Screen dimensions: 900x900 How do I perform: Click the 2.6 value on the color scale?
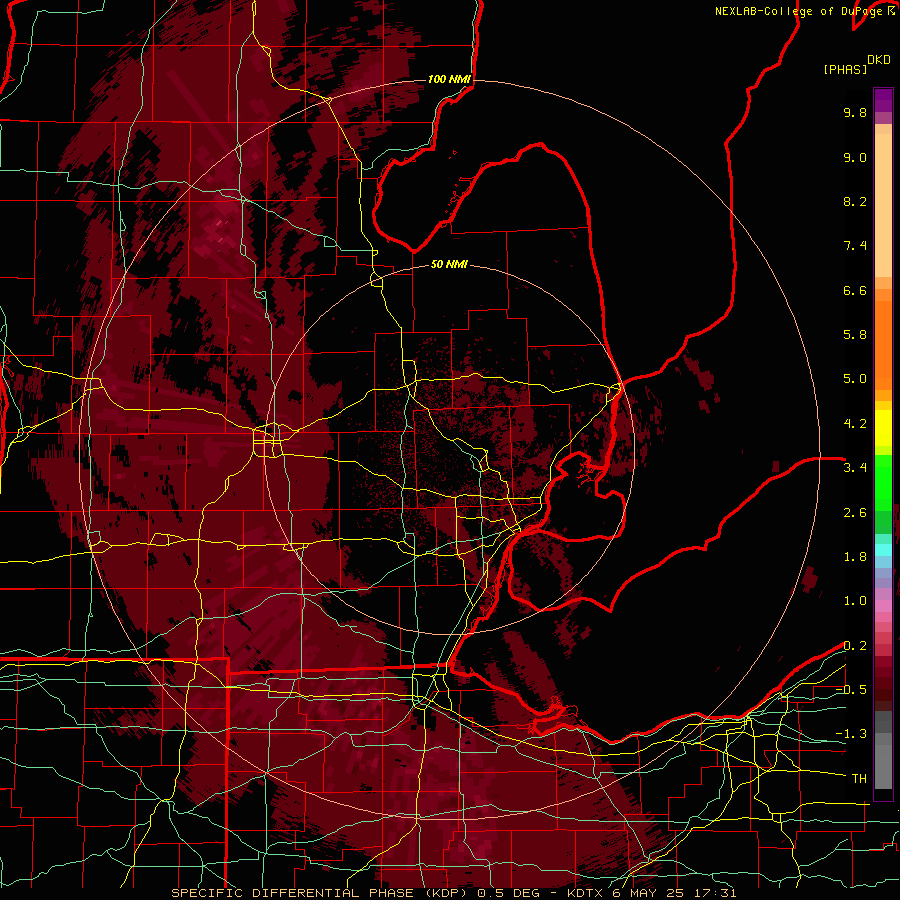(x=855, y=513)
